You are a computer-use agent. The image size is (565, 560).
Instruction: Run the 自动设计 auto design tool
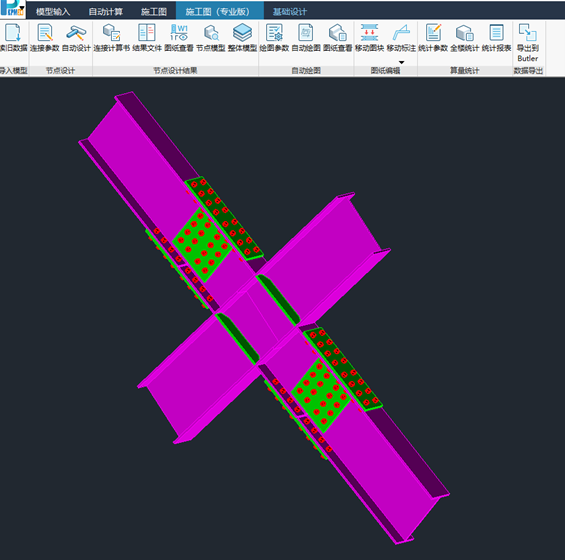76,37
